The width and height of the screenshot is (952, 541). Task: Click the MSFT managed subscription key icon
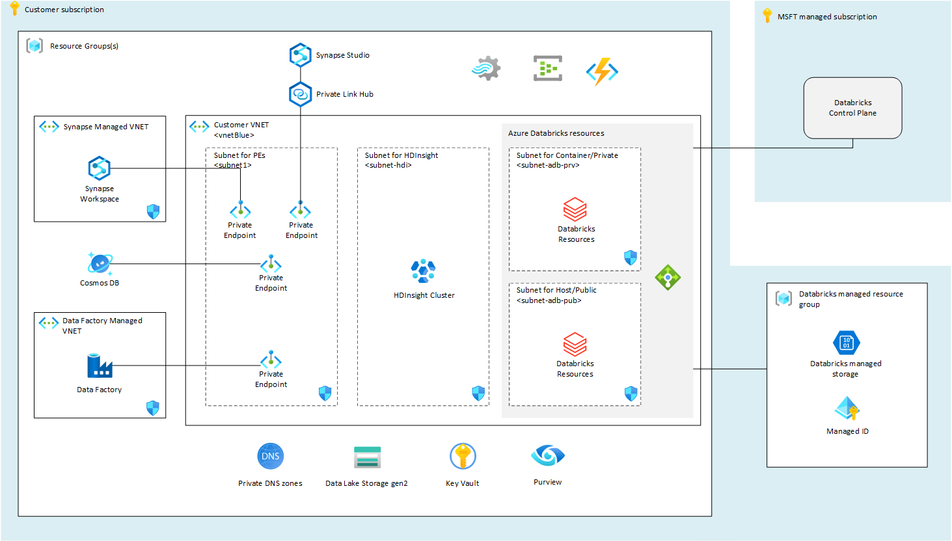click(x=767, y=16)
